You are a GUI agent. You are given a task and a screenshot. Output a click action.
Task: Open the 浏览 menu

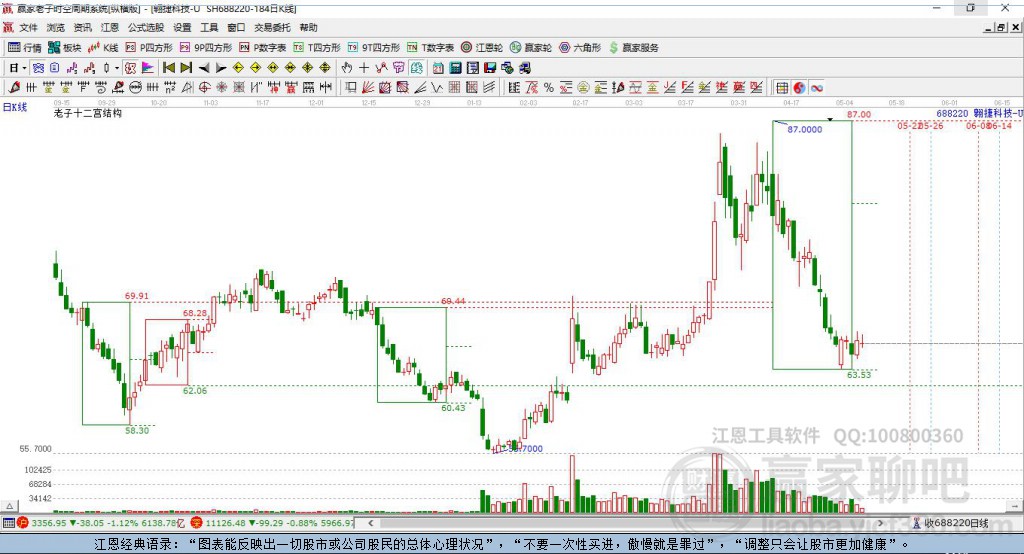(56, 27)
